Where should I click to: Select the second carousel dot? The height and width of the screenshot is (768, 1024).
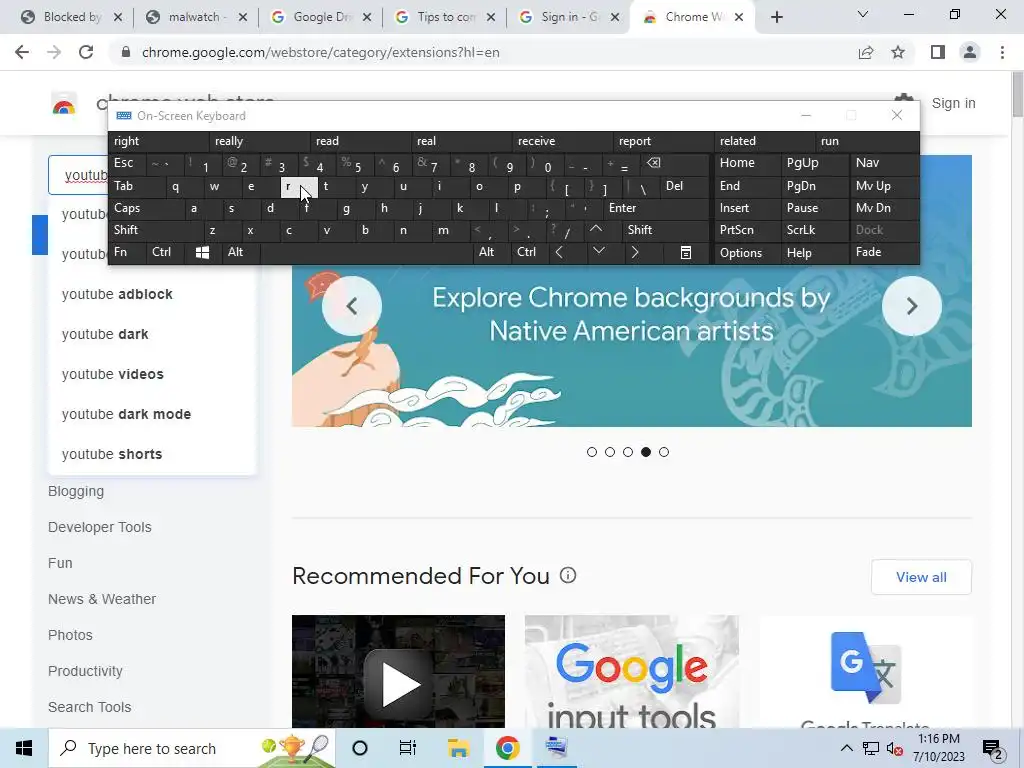610,452
